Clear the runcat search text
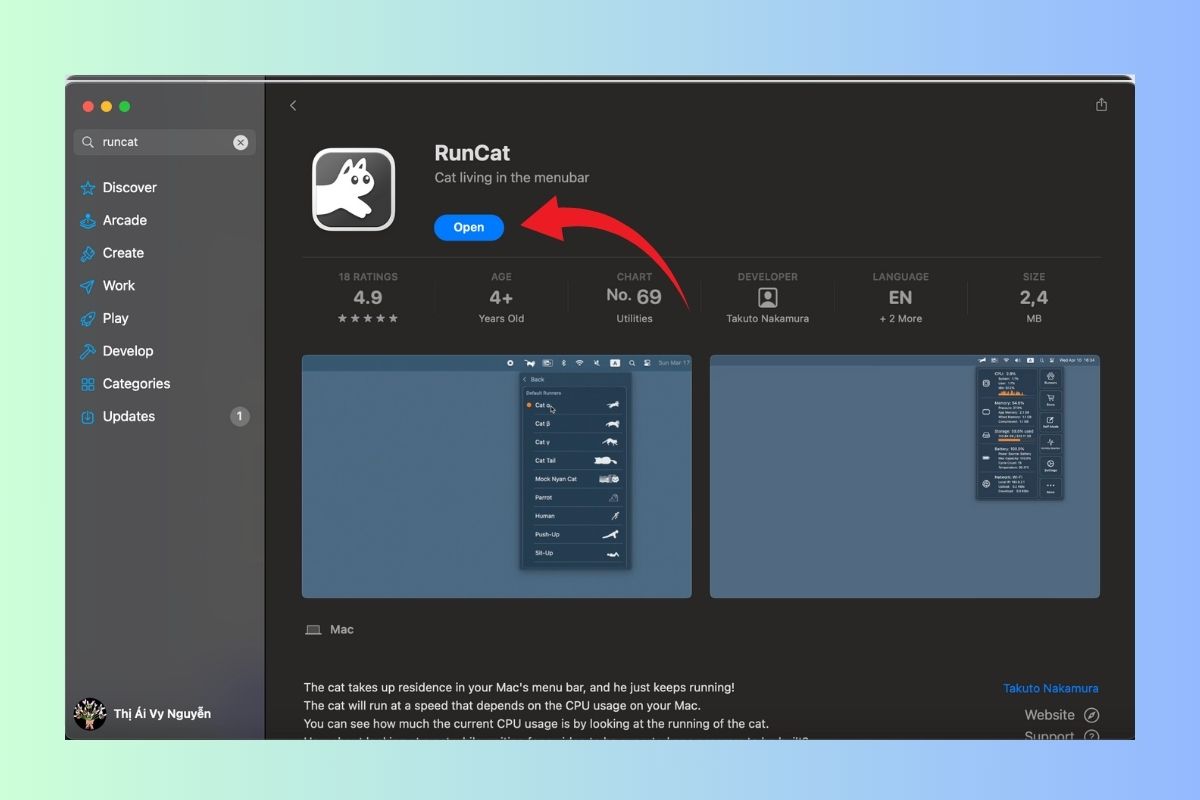Viewport: 1200px width, 800px height. (x=240, y=142)
